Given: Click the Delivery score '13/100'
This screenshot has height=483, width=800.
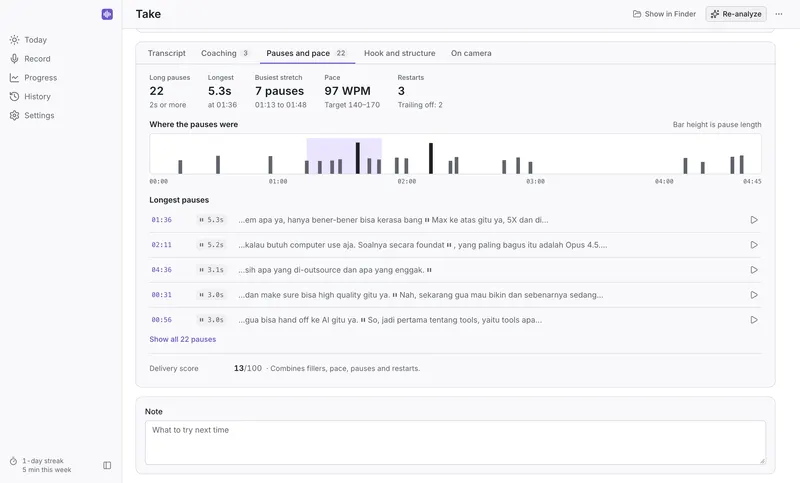Looking at the screenshot, I should click(x=247, y=368).
